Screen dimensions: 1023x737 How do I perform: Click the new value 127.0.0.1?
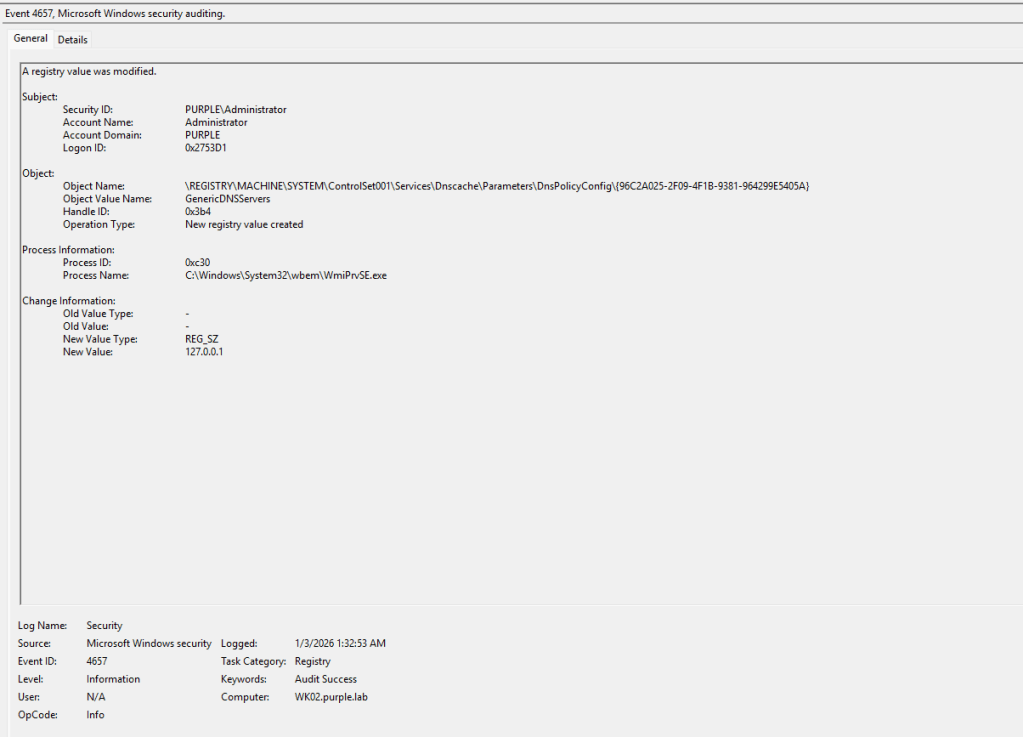pos(204,352)
